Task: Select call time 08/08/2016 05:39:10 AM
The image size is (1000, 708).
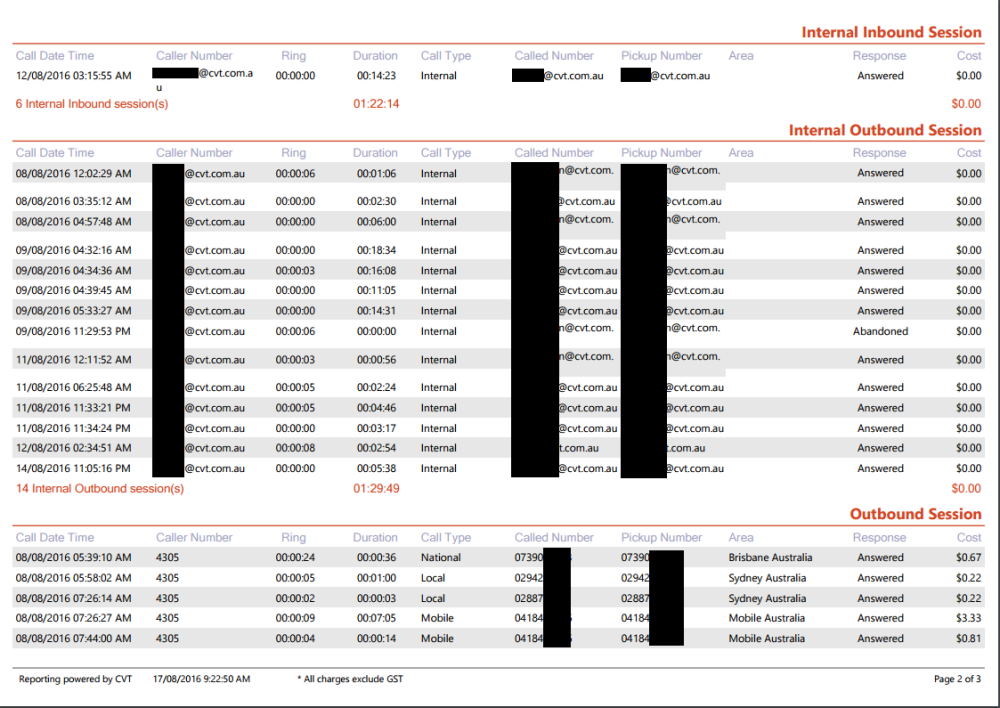Action: [73, 557]
